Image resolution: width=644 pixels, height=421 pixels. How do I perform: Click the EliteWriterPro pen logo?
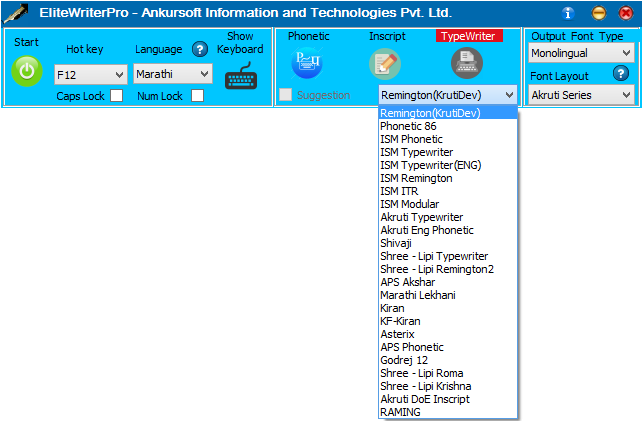tap(16, 14)
